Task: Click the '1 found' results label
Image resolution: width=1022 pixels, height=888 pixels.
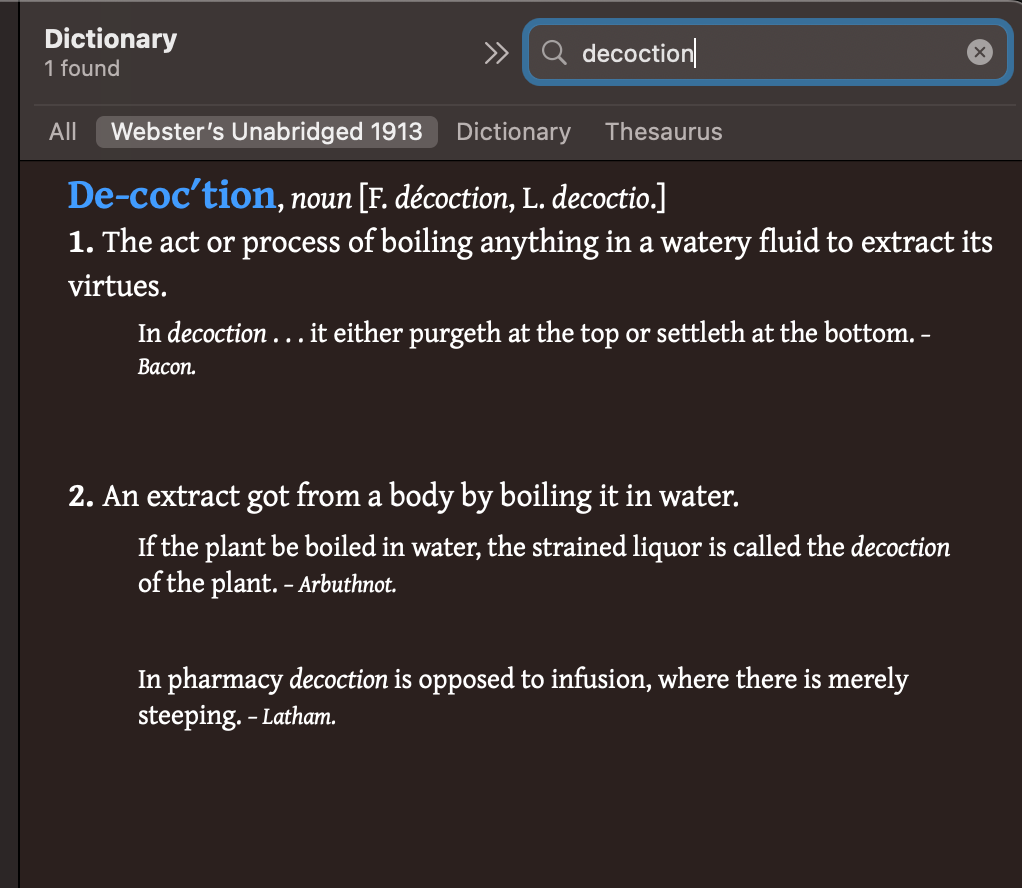Action: click(x=82, y=68)
